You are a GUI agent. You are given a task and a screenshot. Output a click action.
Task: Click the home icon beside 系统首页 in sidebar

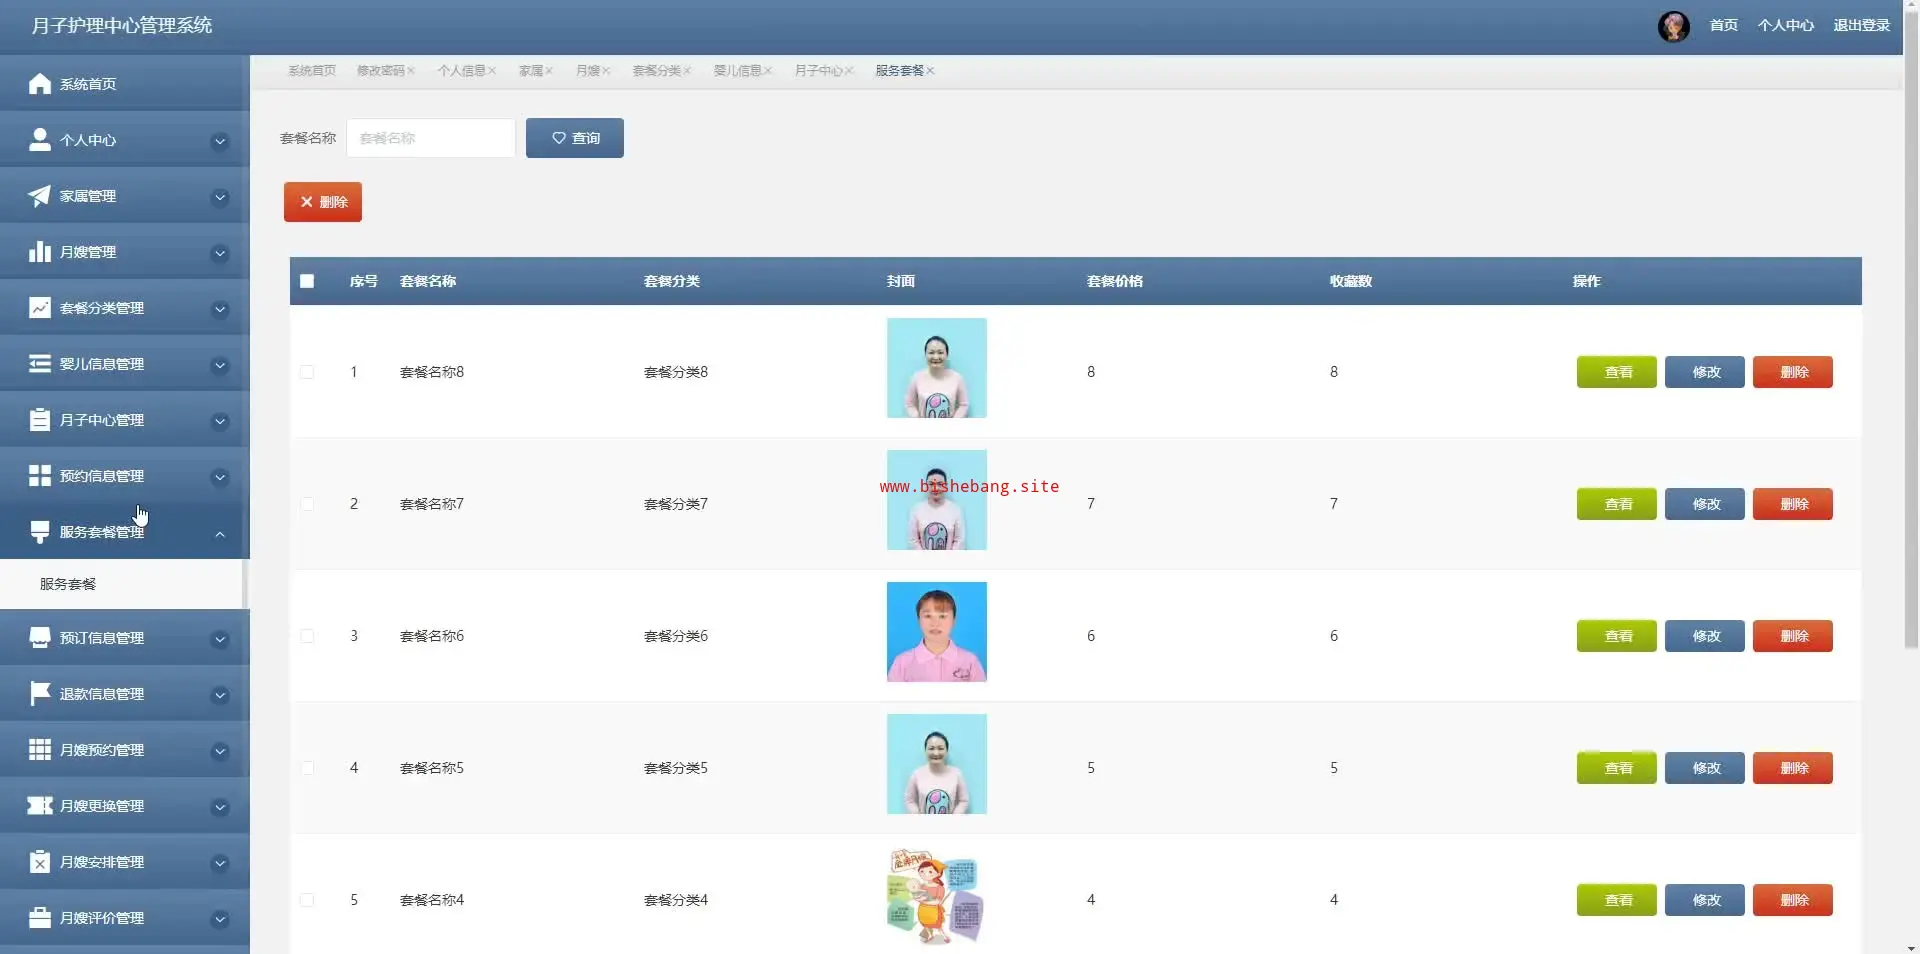40,84
